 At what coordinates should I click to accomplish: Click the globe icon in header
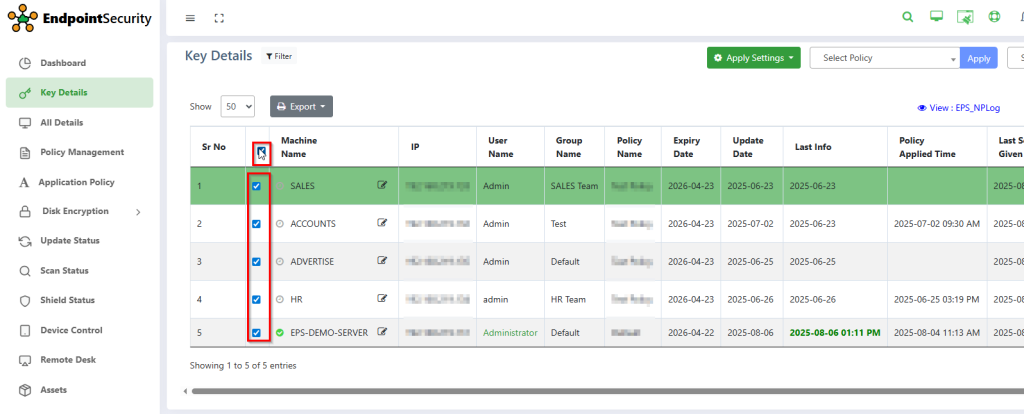pos(994,17)
